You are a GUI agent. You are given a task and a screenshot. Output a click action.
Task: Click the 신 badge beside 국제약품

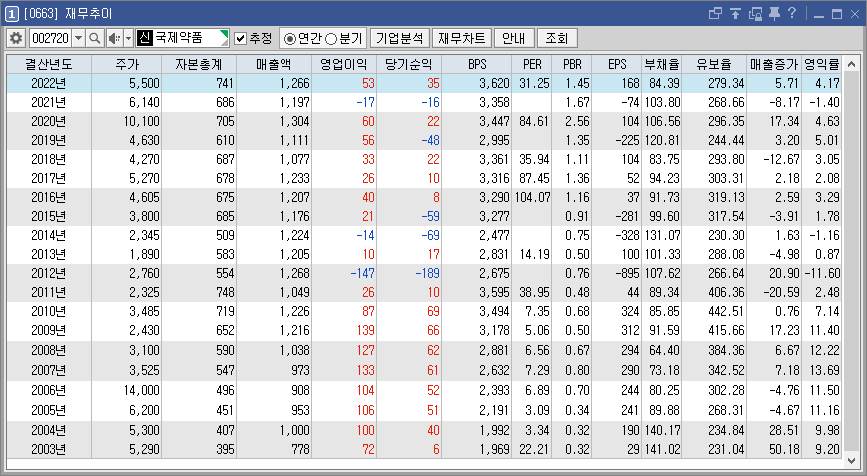(x=144, y=38)
